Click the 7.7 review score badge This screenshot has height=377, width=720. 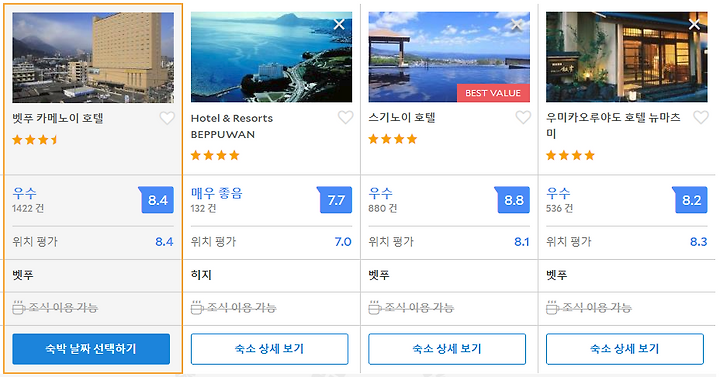[335, 200]
